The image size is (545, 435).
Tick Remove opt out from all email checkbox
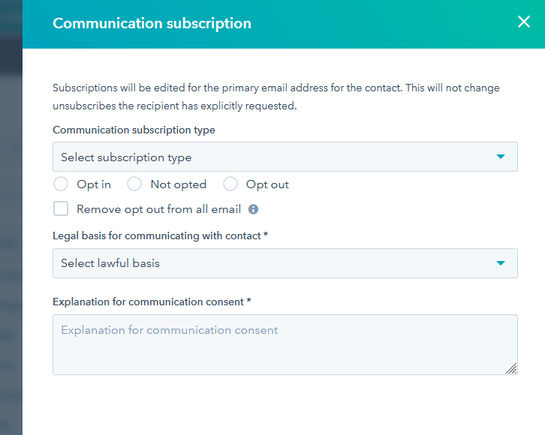point(61,209)
